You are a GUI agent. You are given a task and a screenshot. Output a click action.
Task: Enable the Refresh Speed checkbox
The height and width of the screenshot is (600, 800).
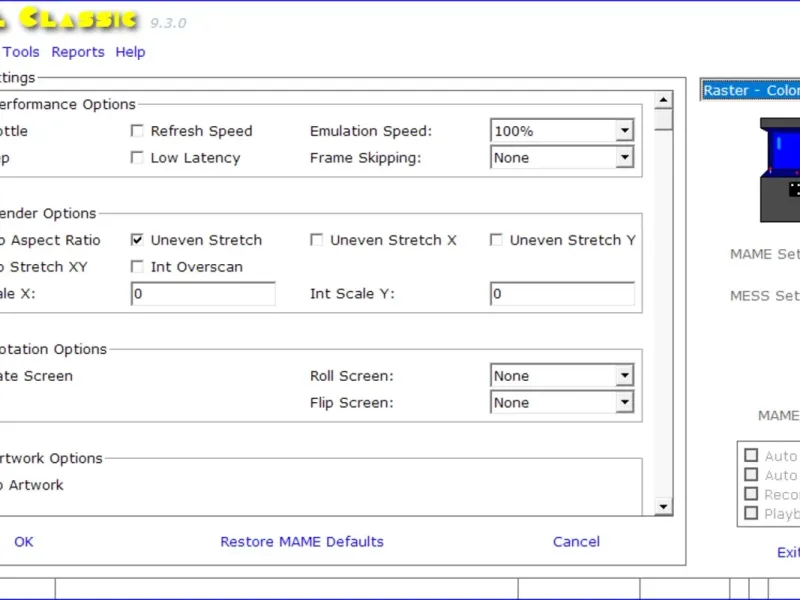point(137,131)
